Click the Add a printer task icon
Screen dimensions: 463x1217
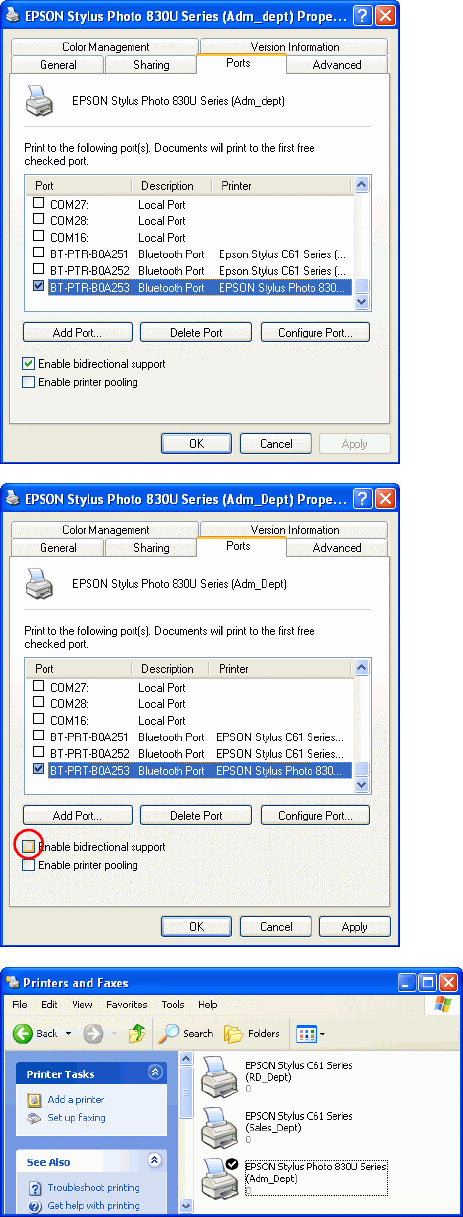[x=34, y=1100]
